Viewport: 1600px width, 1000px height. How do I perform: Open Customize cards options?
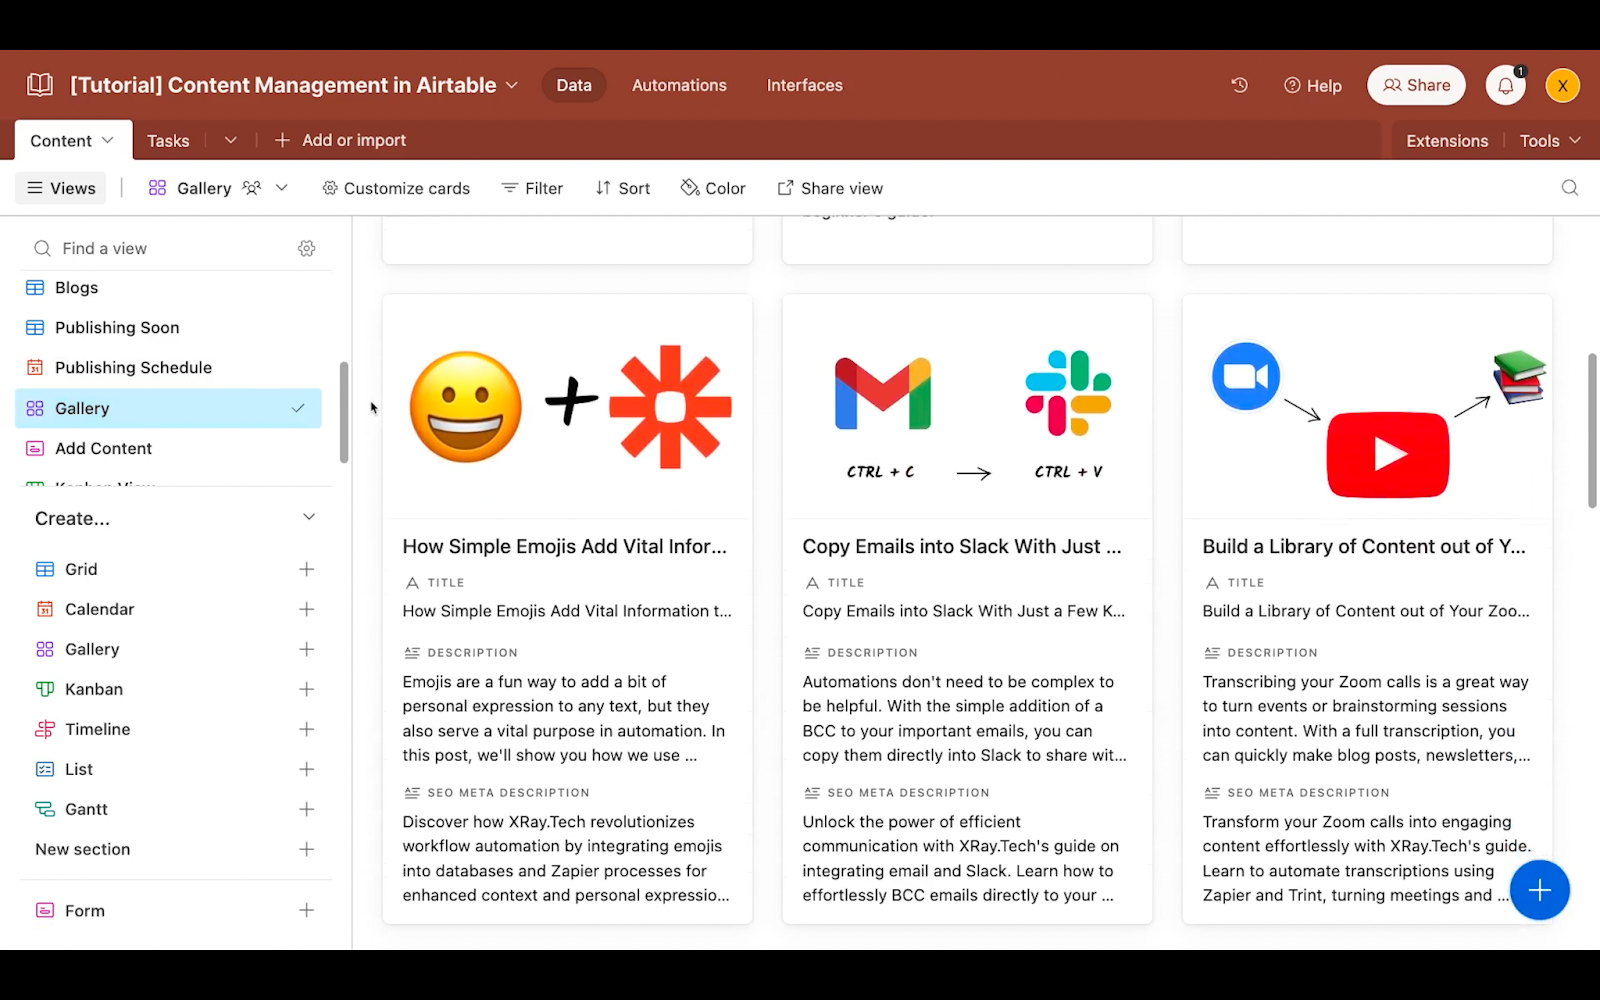(396, 188)
